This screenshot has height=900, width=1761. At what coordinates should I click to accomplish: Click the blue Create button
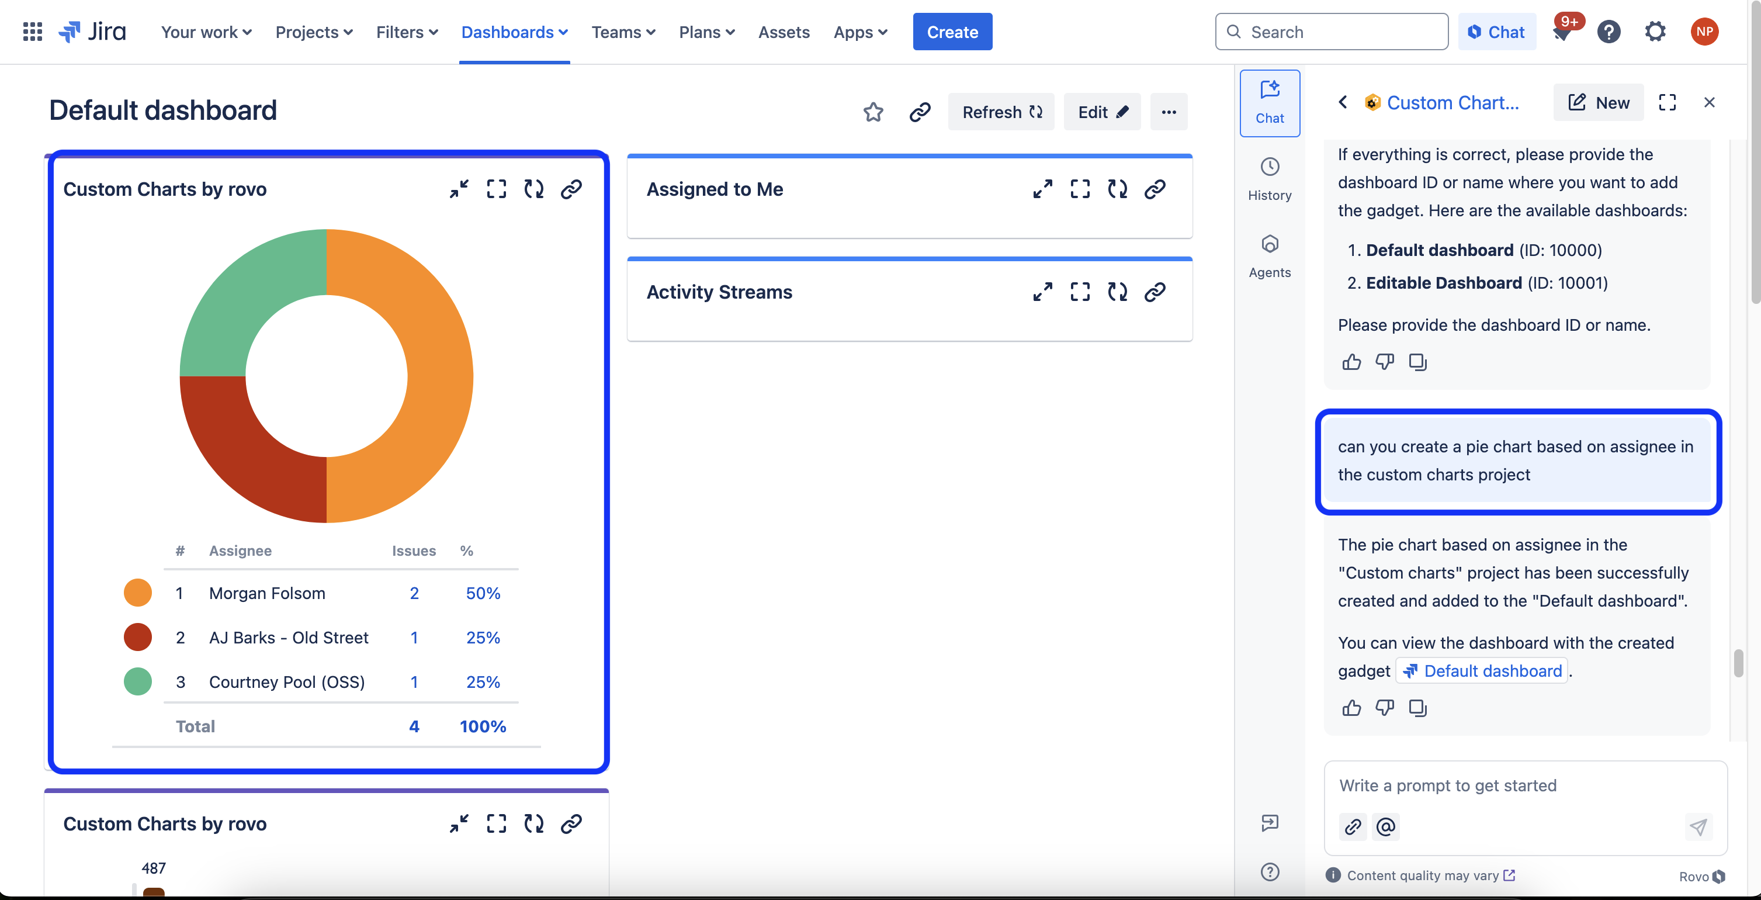coord(952,32)
